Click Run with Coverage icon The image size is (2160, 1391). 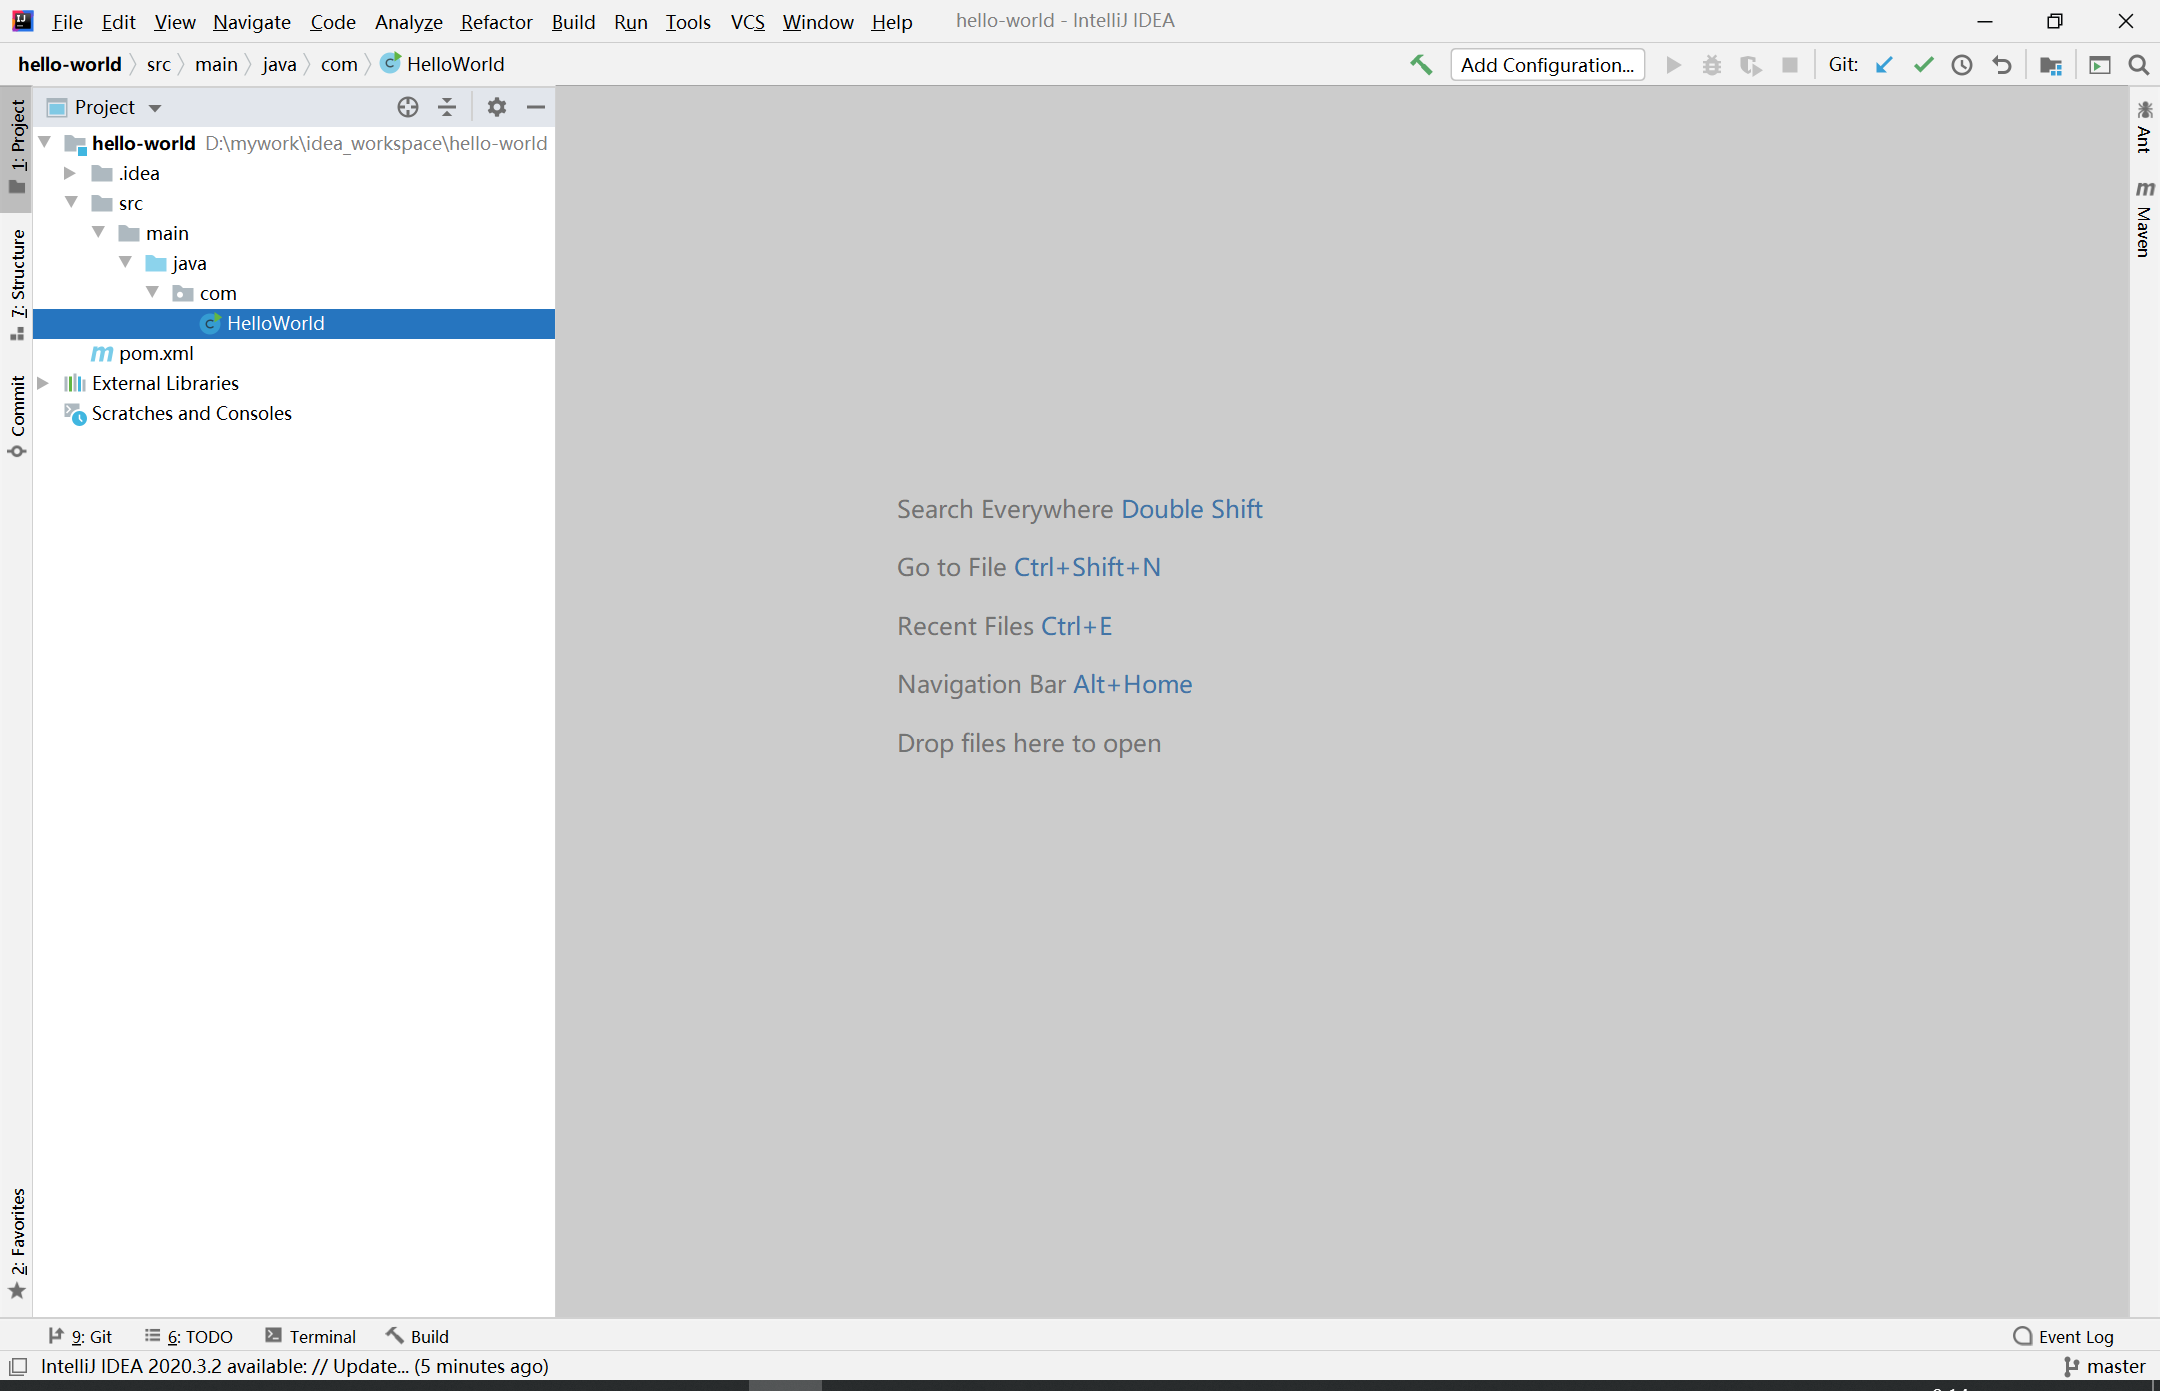pyautogui.click(x=1751, y=65)
